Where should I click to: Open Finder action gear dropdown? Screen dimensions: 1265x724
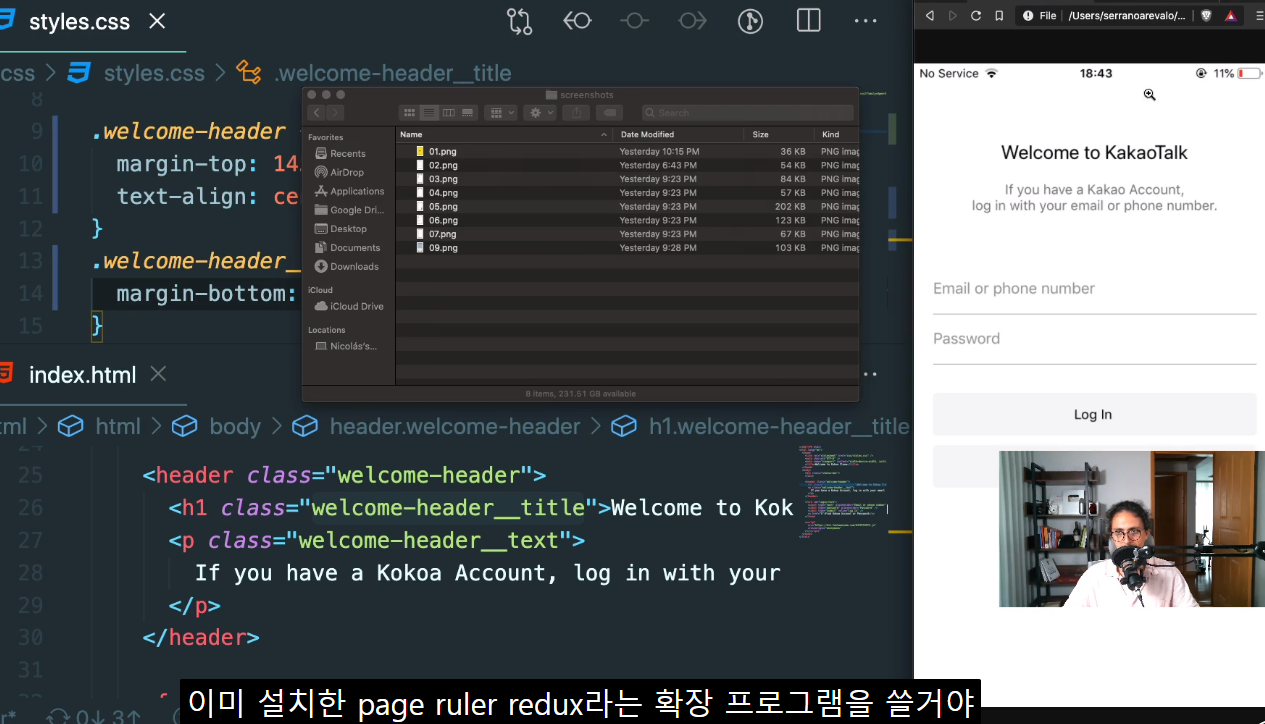(540, 113)
